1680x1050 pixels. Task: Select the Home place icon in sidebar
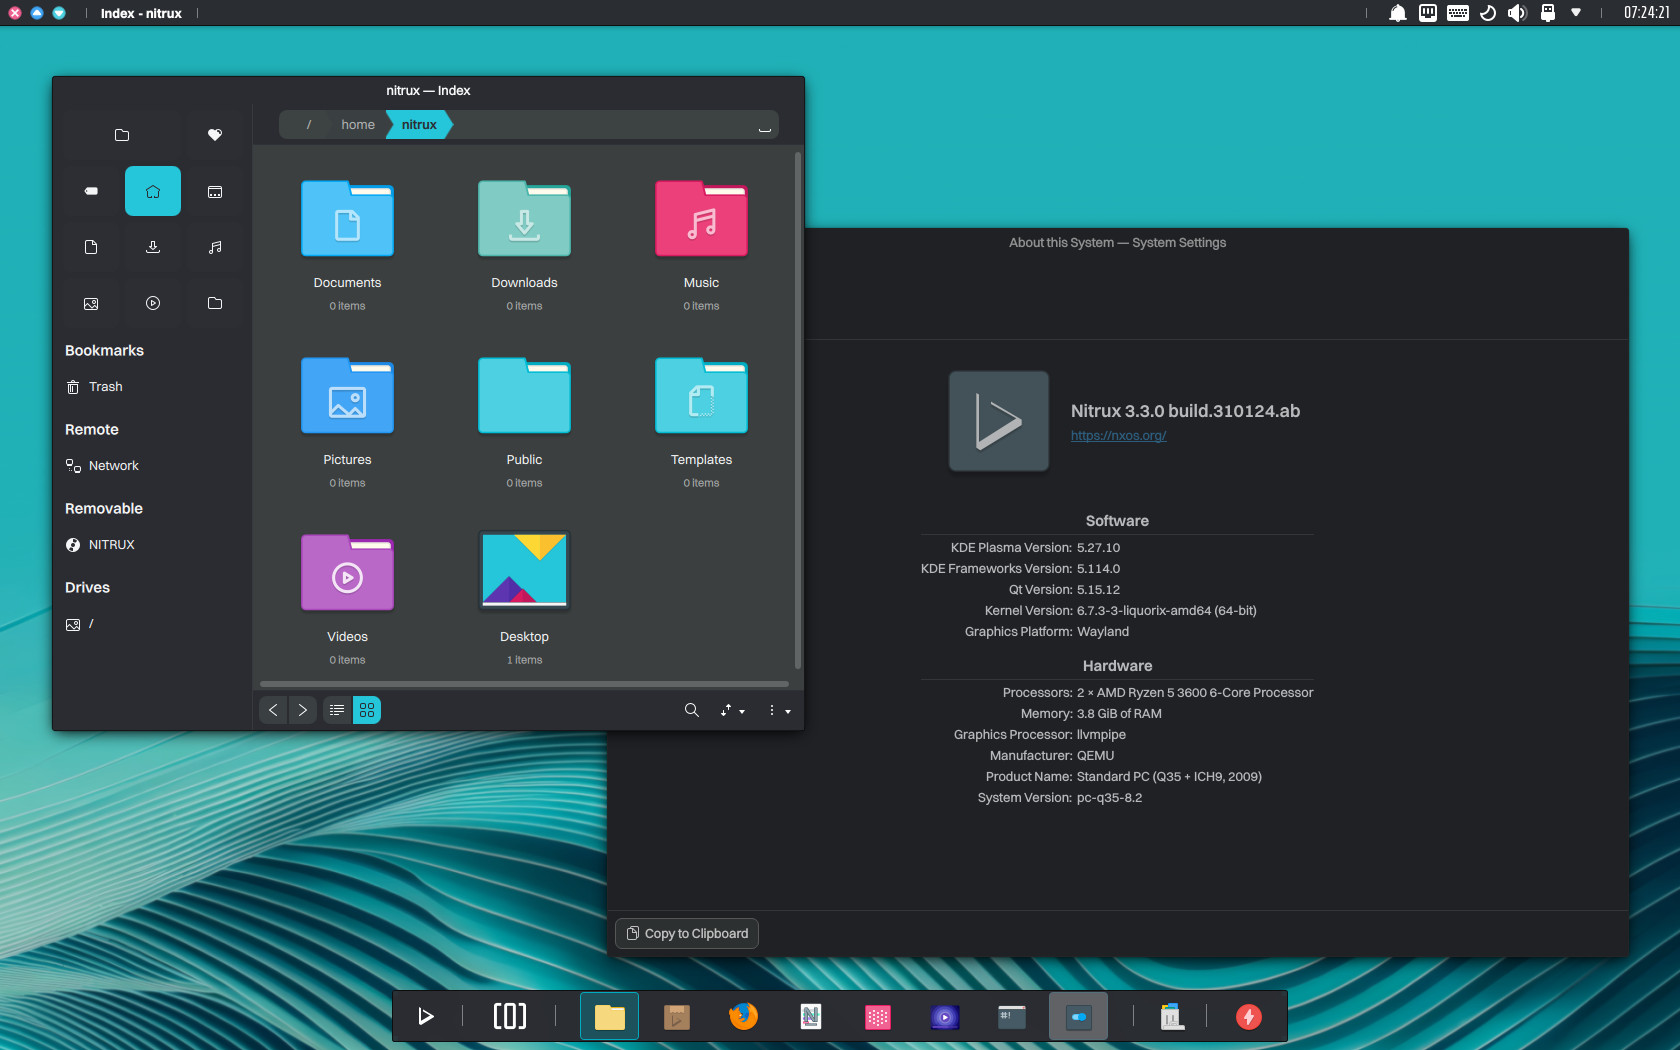(x=153, y=191)
